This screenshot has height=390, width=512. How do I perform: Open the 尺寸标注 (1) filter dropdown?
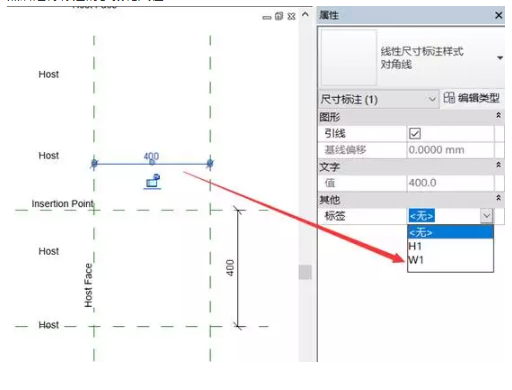coord(378,99)
